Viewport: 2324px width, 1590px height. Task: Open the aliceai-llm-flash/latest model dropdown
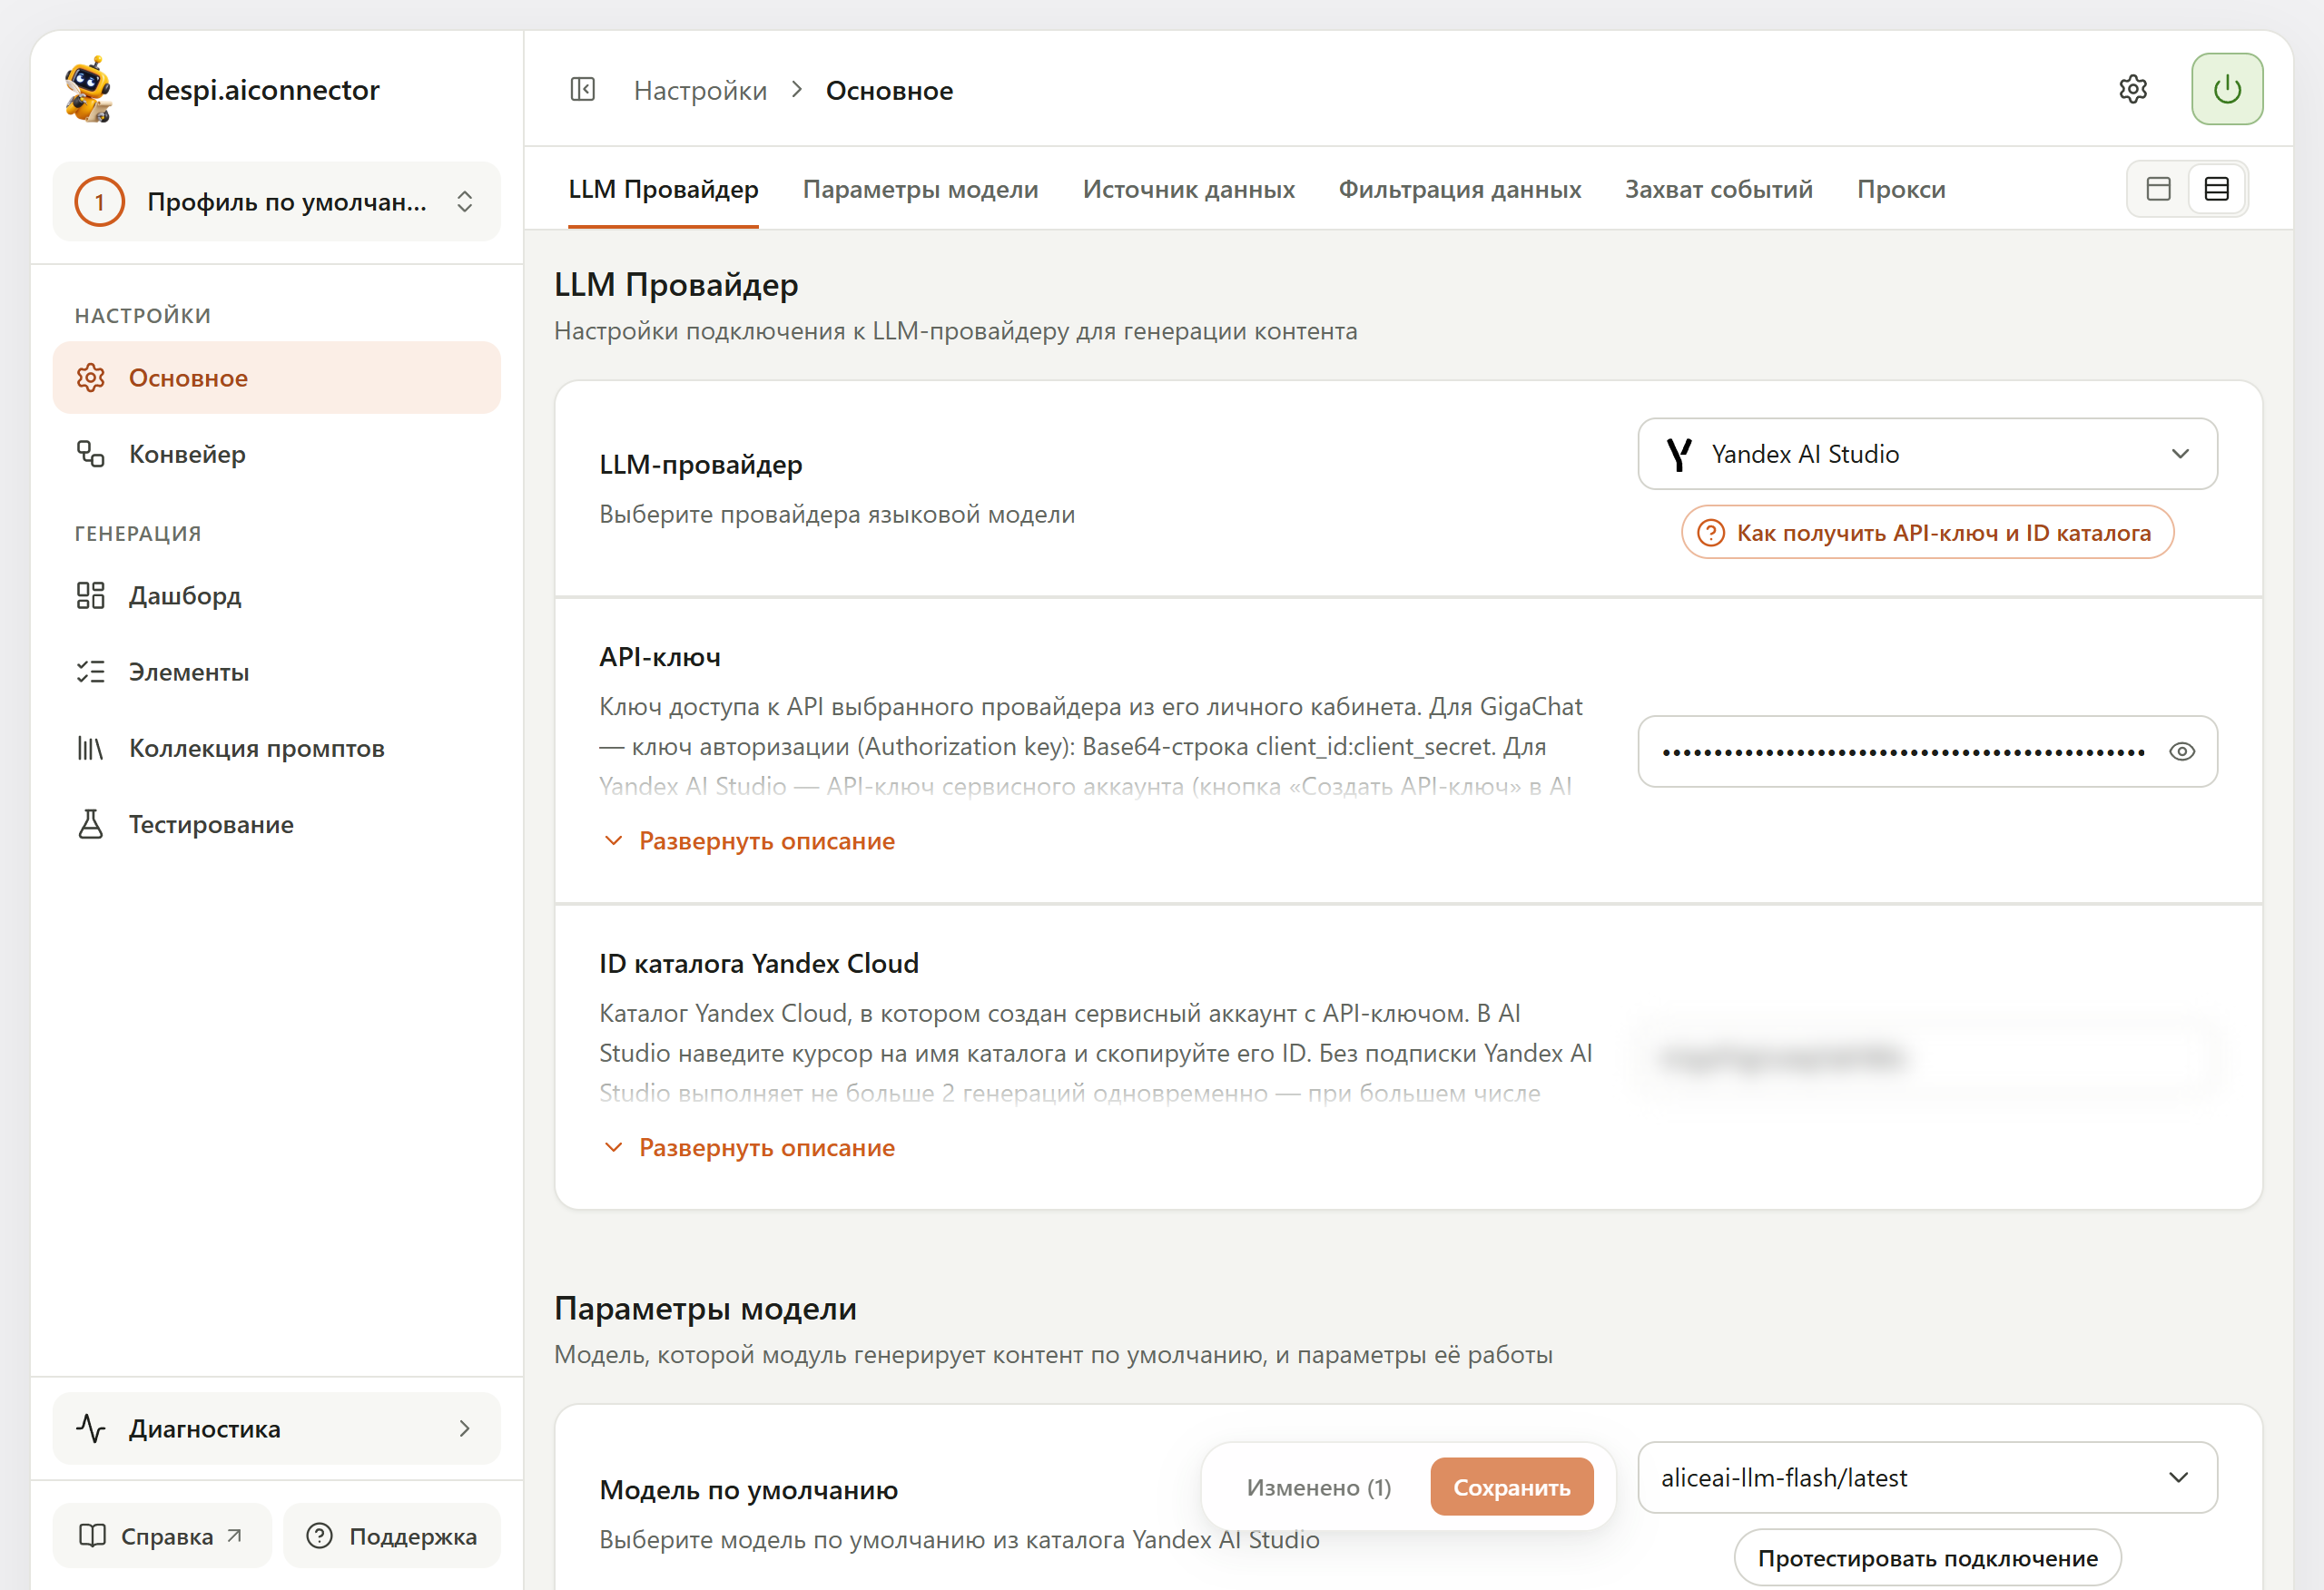point(1927,1477)
